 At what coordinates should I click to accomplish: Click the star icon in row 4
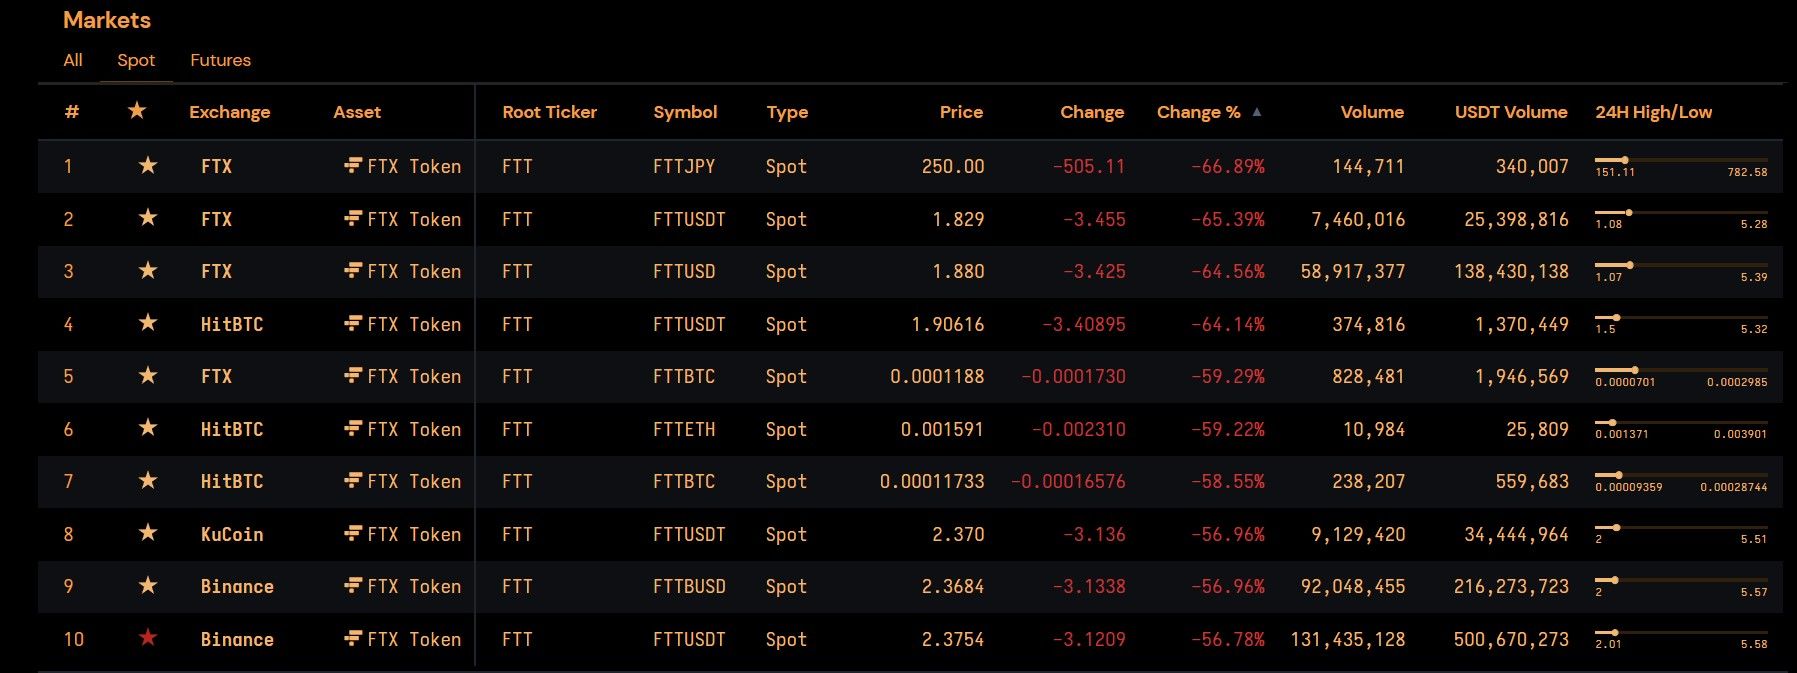point(148,323)
